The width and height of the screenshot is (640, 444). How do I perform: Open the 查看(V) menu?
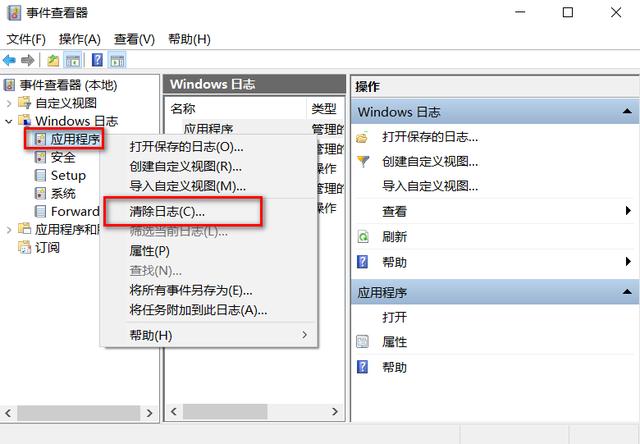coord(134,39)
